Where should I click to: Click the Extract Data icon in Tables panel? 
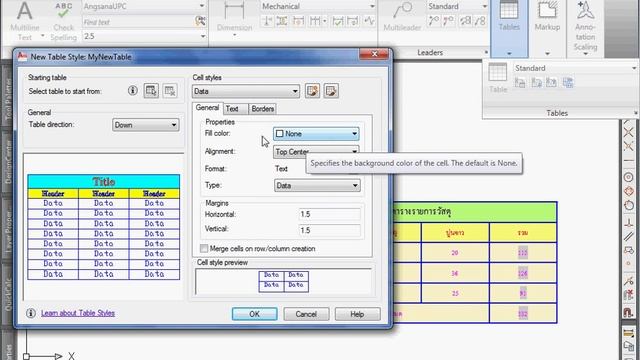pos(568,83)
